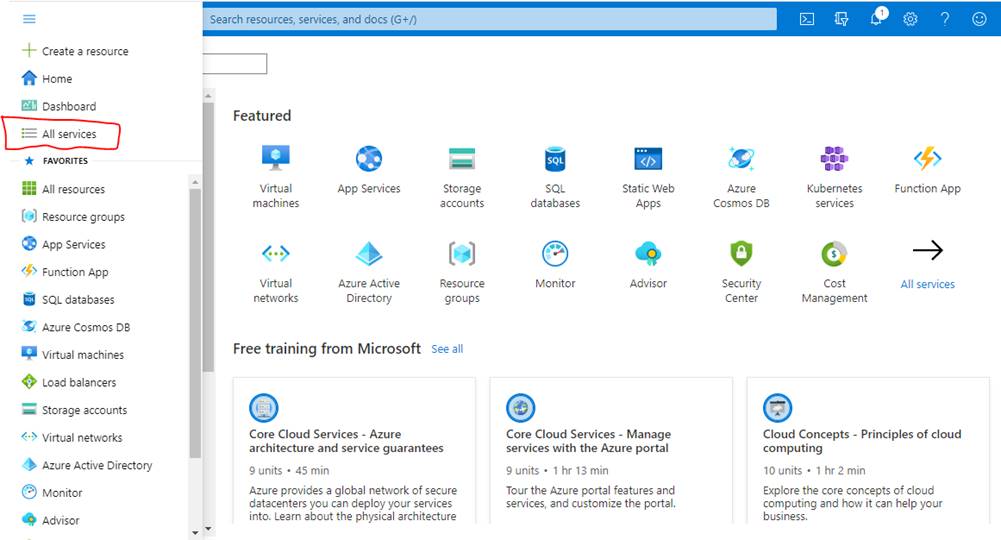This screenshot has width=1001, height=540.
Task: Open Azure Cosmos DB in sidebar
Action: tap(76, 327)
